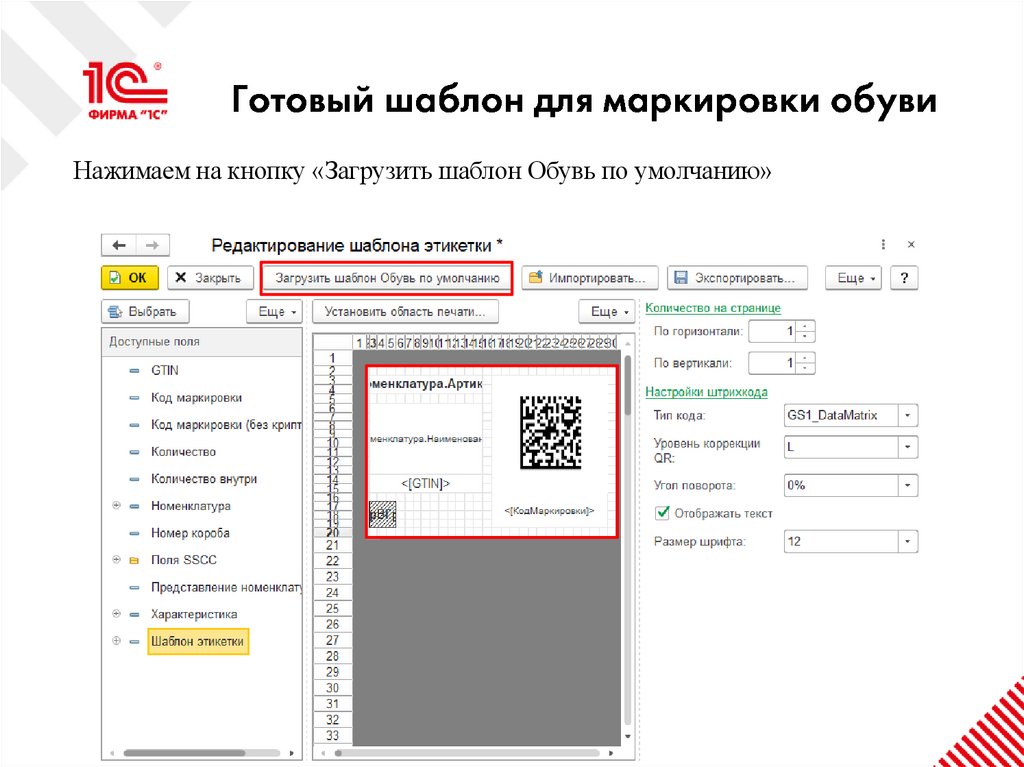Viewport: 1024px width, 767px height.
Task: Select Количество внутри field
Action: [x=204, y=479]
